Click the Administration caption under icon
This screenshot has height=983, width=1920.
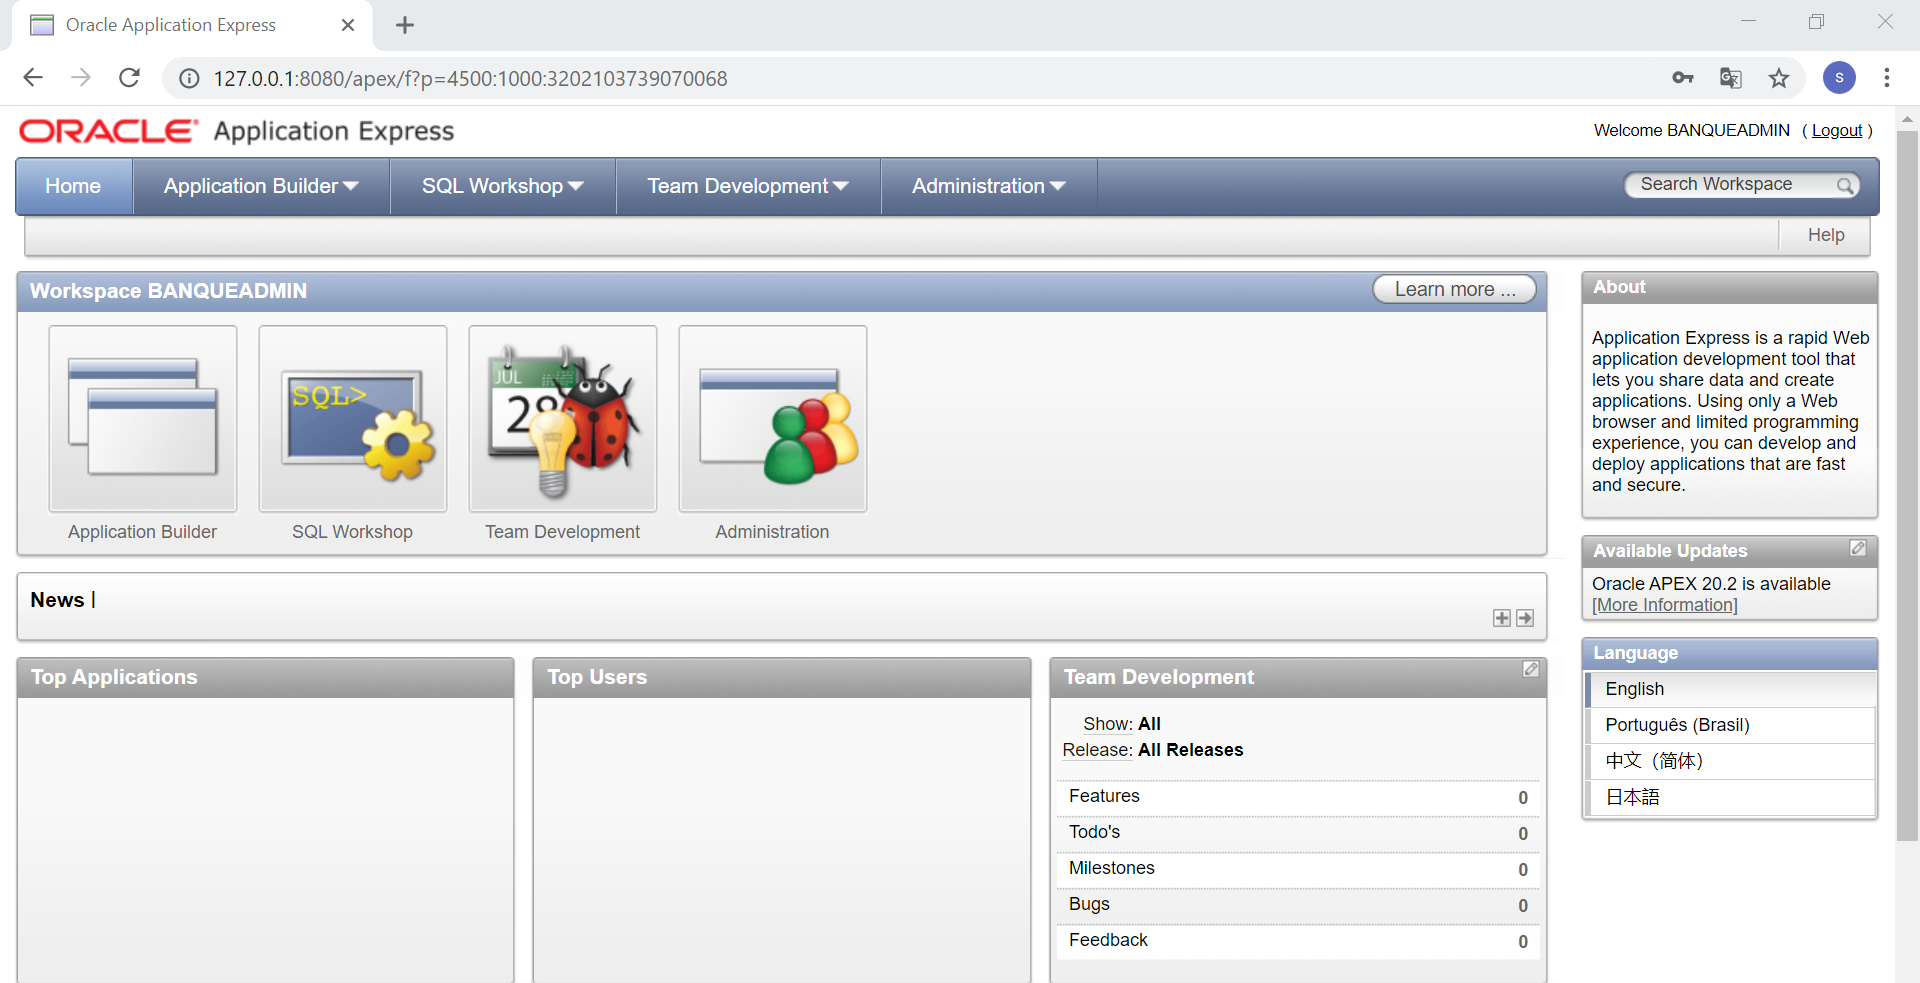click(x=772, y=532)
